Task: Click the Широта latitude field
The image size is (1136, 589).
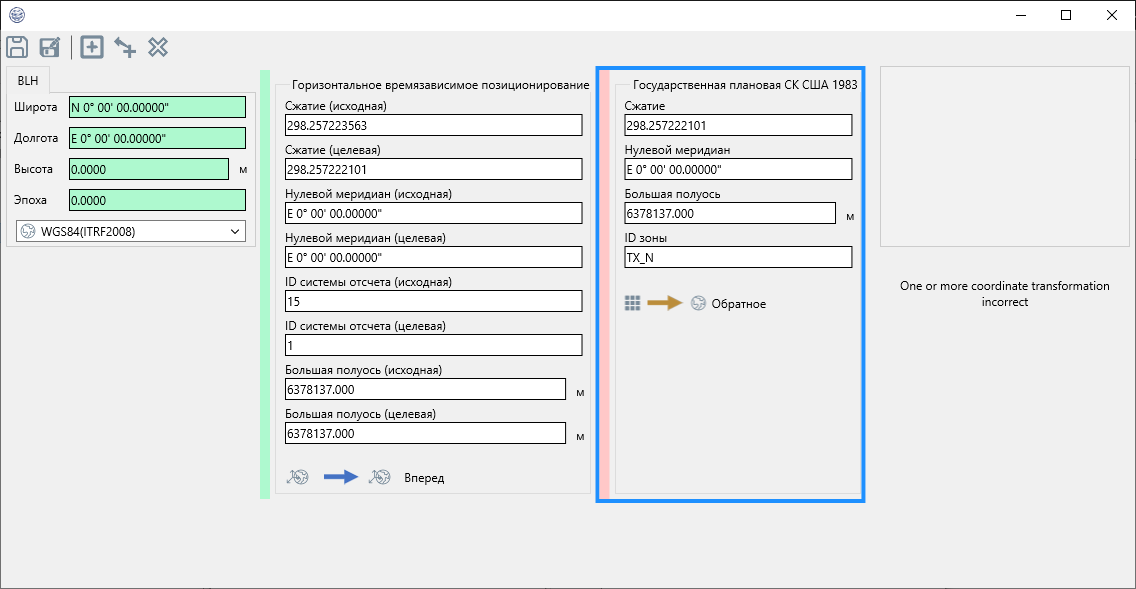Action: [157, 107]
